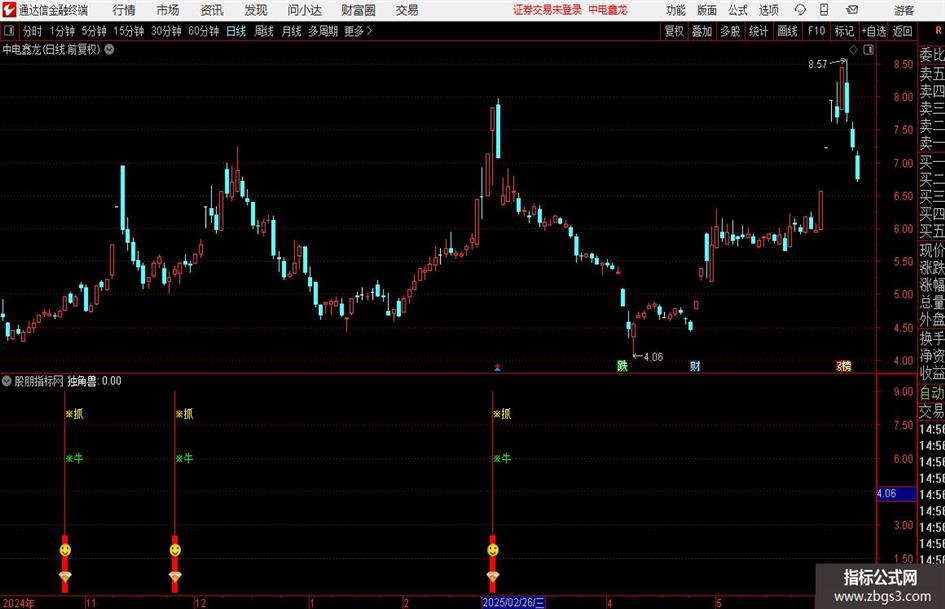Open the 资讯 menu

pyautogui.click(x=212, y=10)
